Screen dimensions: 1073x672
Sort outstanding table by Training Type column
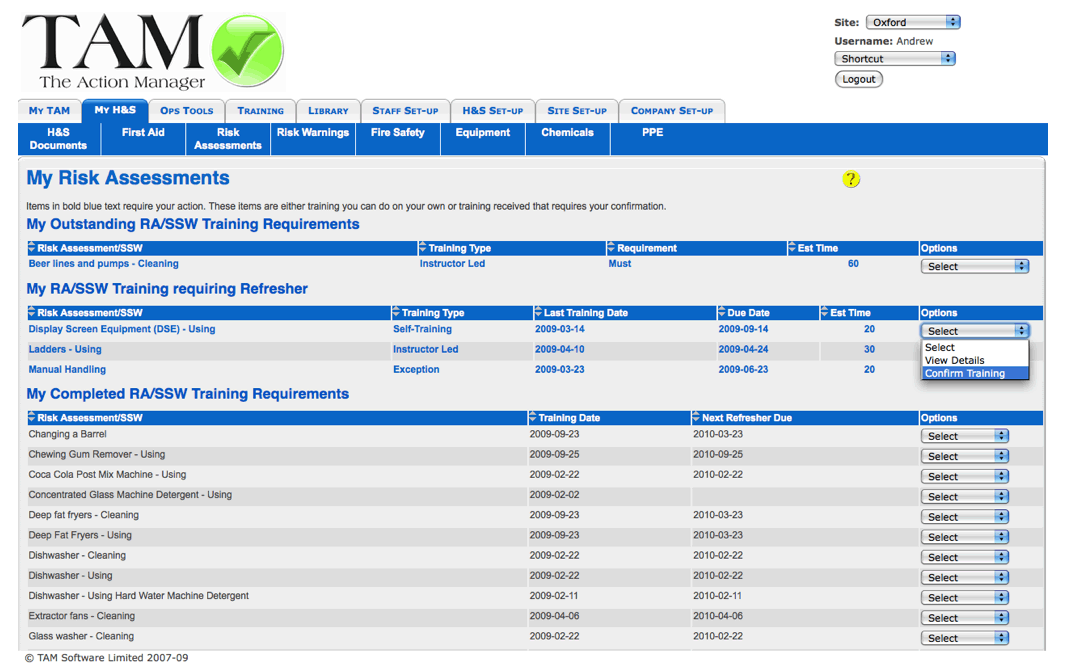tap(459, 248)
